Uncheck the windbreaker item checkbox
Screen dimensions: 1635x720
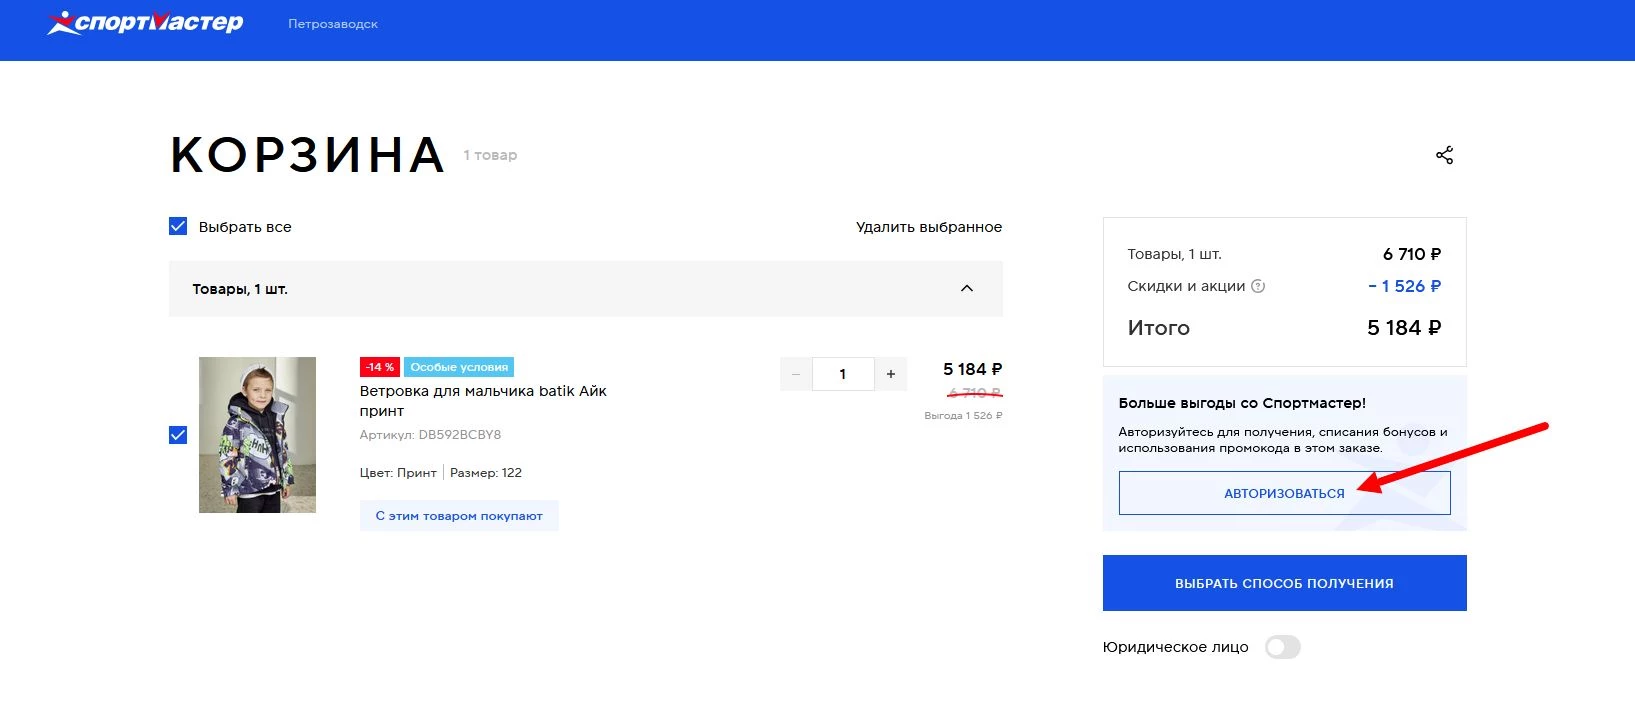click(x=178, y=435)
